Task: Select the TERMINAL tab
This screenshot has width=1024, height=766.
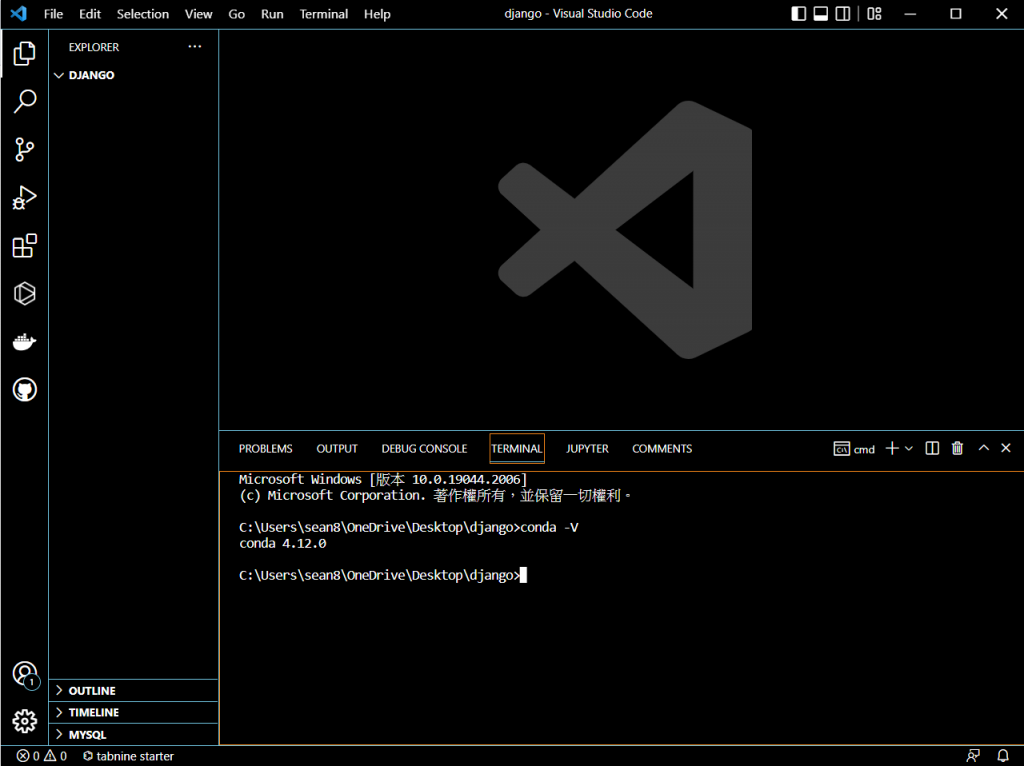Action: 517,449
